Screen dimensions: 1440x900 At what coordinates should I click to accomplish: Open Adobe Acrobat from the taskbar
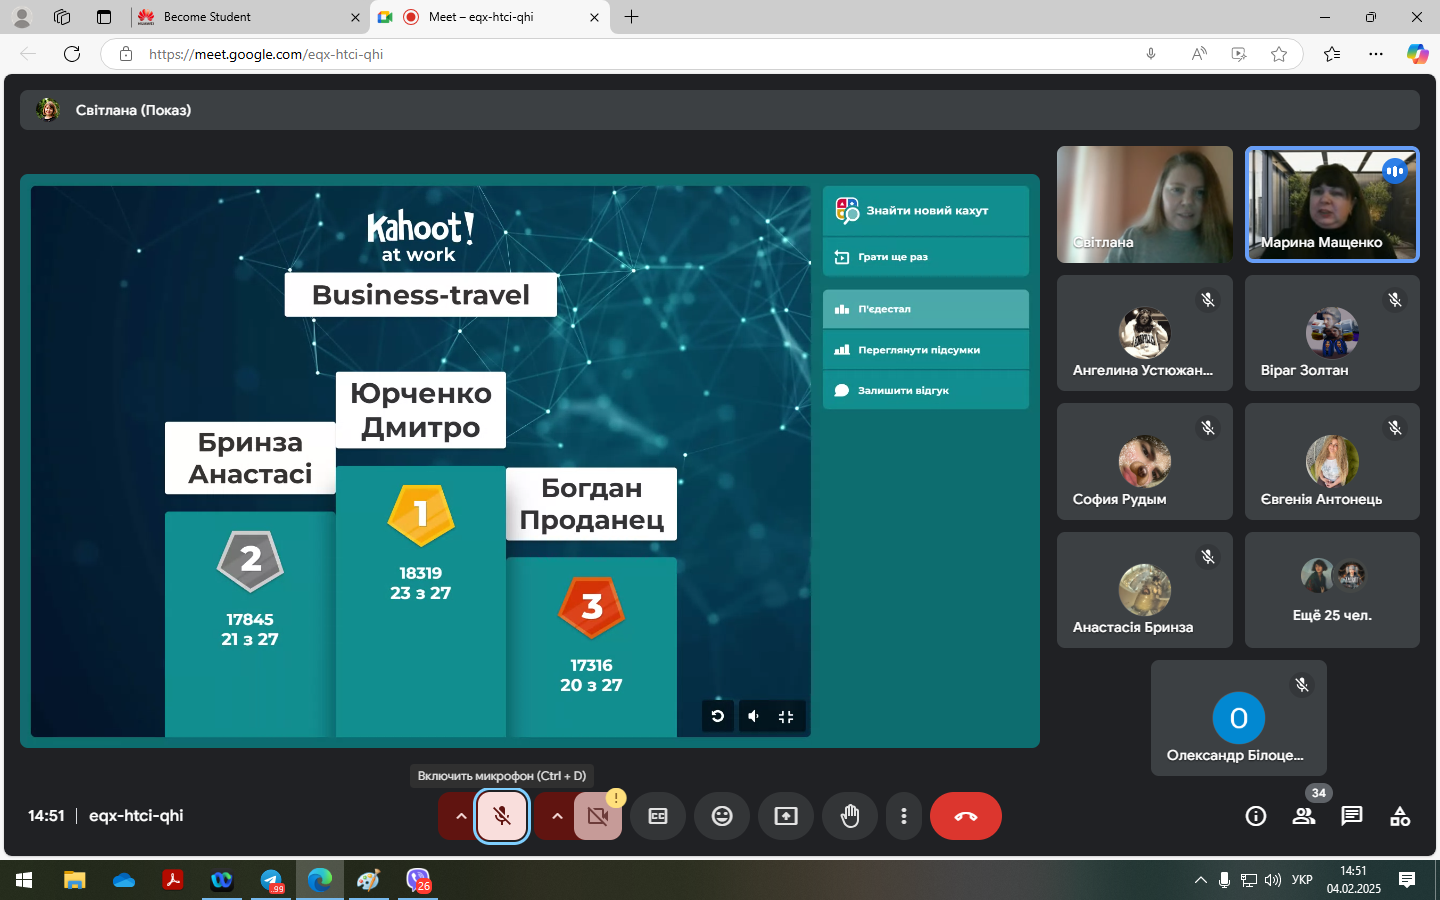coord(173,880)
